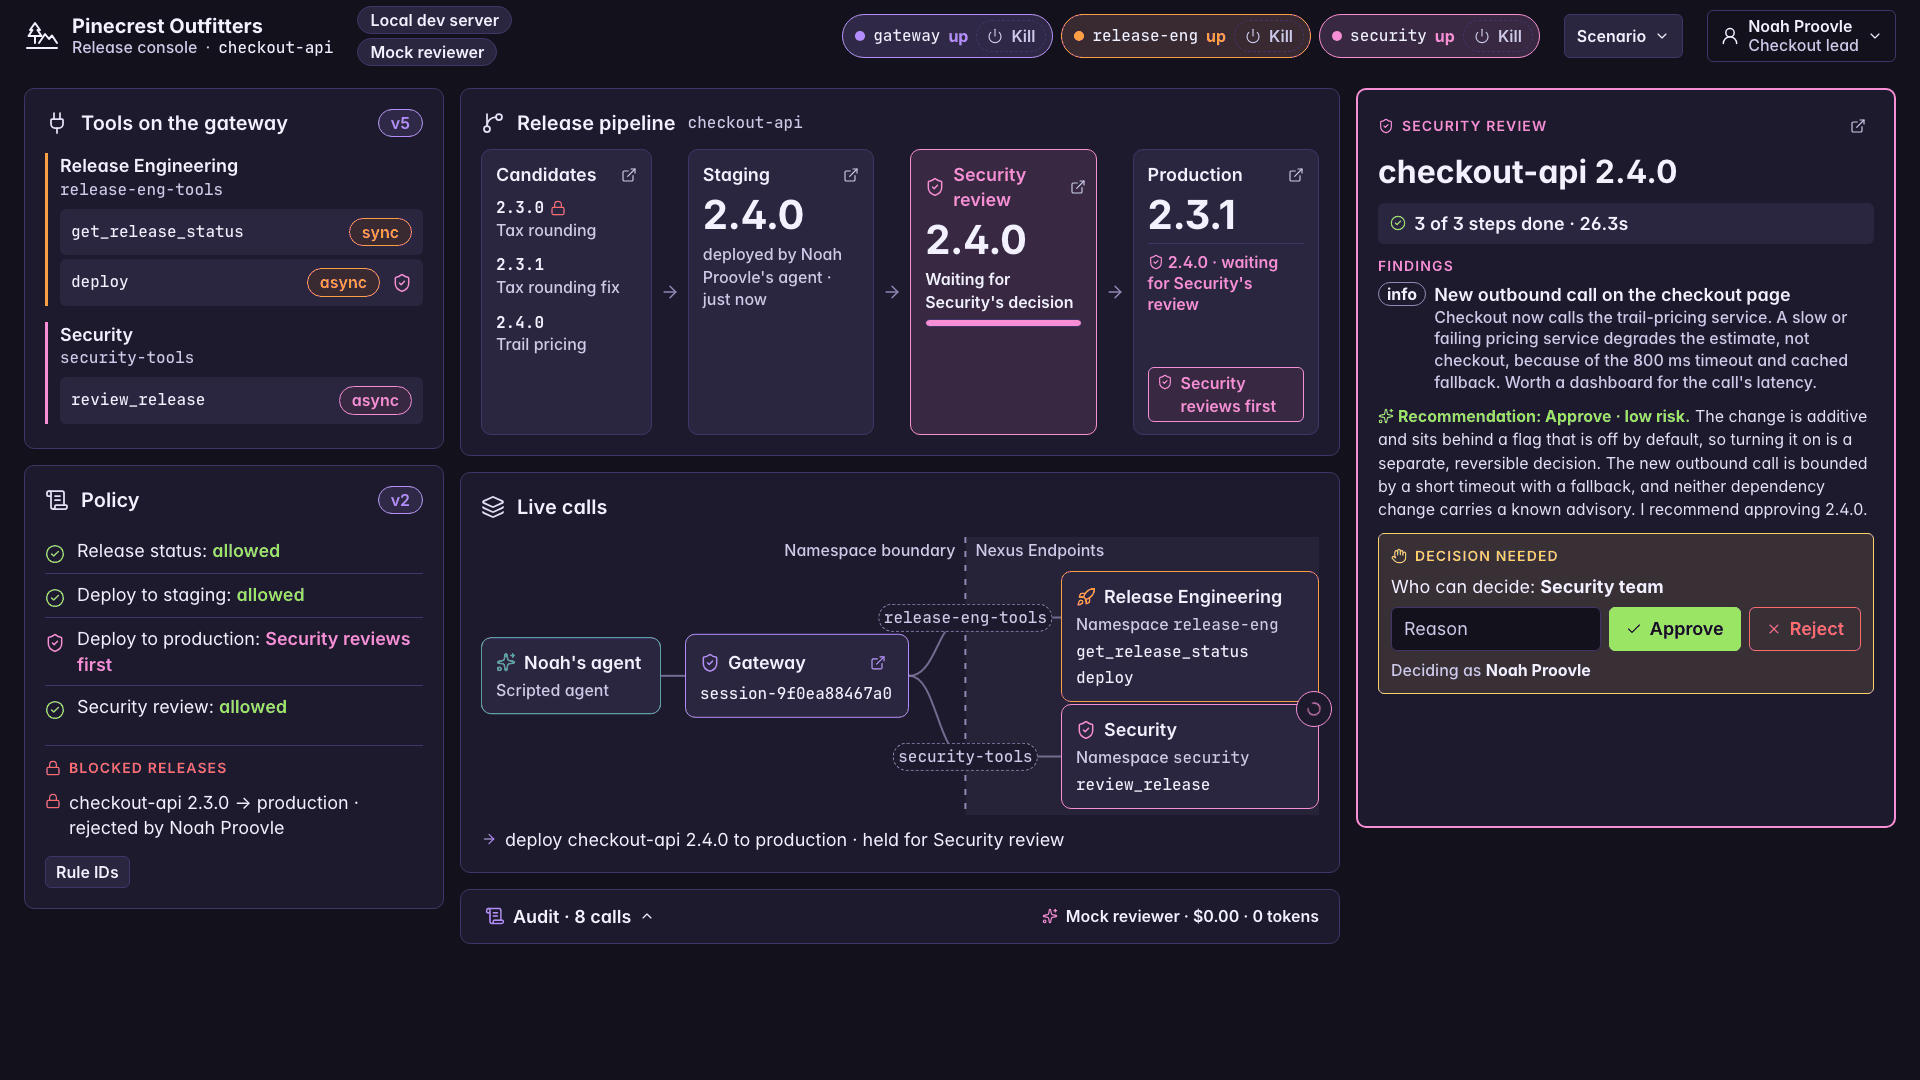Viewport: 1920px width, 1080px height.
Task: Click the Policy scroll icon
Action: point(57,500)
